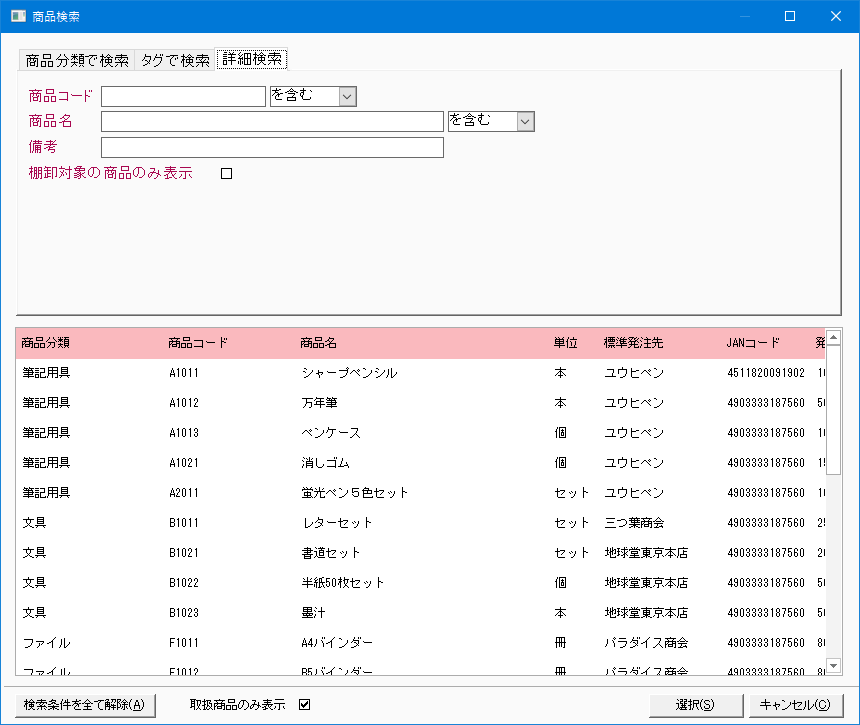Image resolution: width=860 pixels, height=725 pixels.
Task: Open the 商品名 を含む dropdown
Action: point(525,122)
